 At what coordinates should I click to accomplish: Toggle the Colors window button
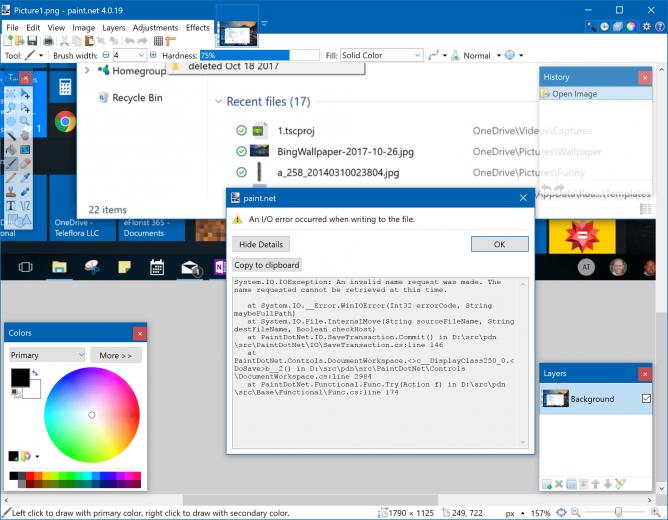[631, 26]
